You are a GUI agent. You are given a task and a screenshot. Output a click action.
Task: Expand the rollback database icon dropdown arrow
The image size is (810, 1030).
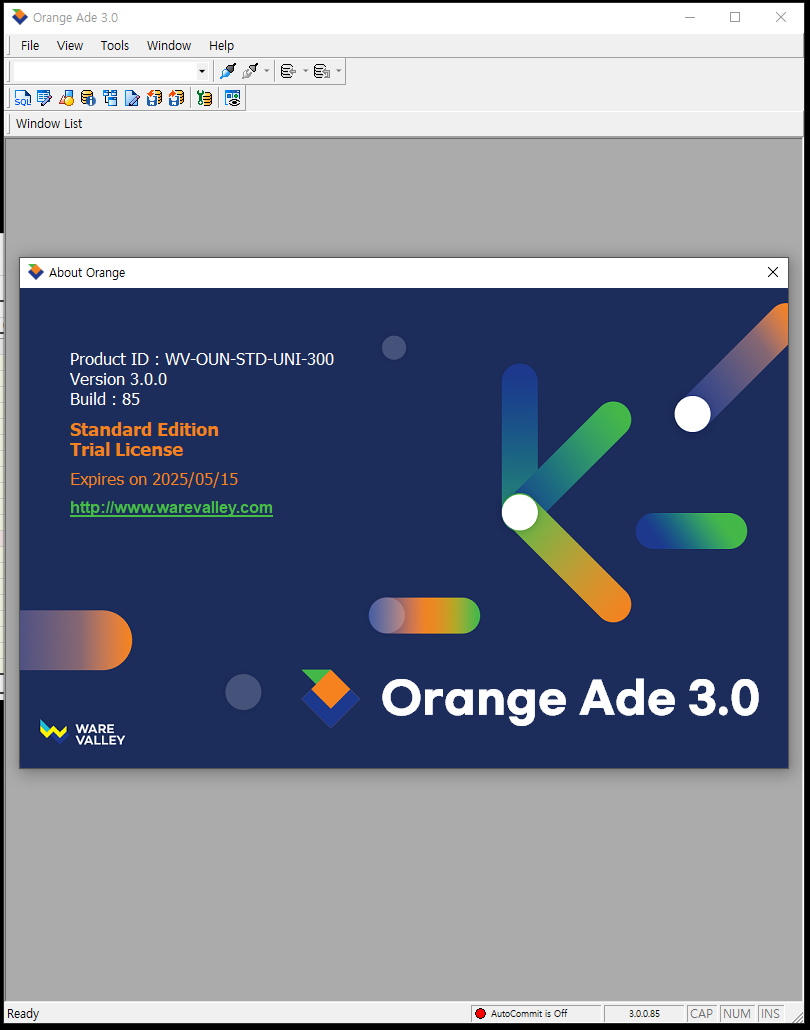pos(339,71)
